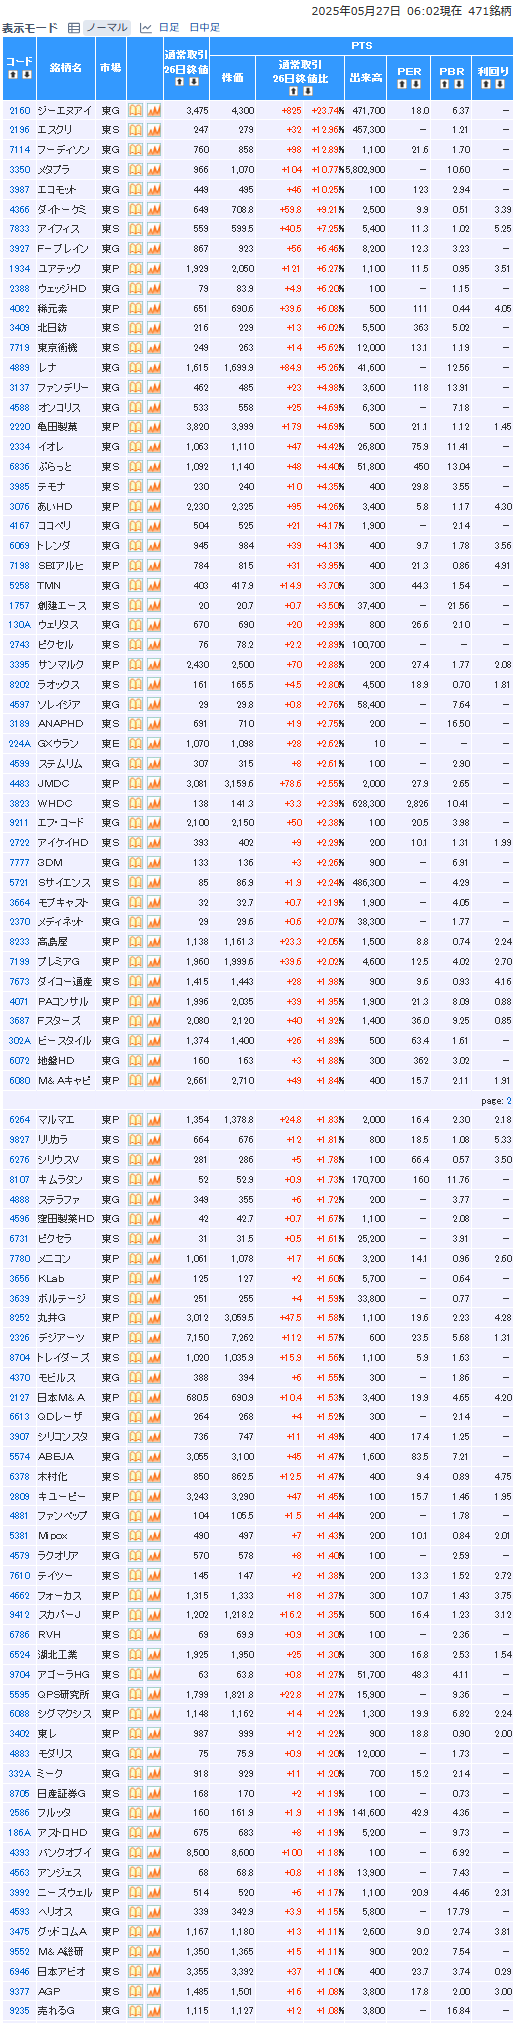Screen dimensions: 518x2023
Task: Sort ascending by PBR column arrow
Action: click(x=445, y=84)
